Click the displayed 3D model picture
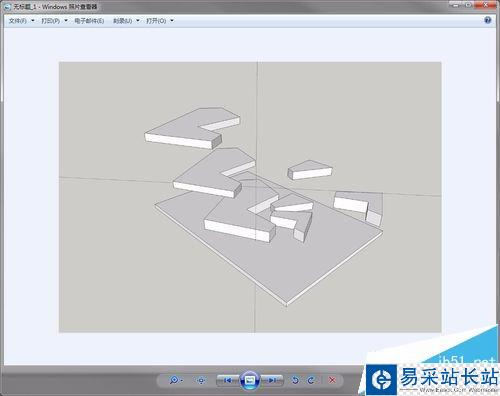Image resolution: width=500 pixels, height=396 pixels. [x=250, y=197]
